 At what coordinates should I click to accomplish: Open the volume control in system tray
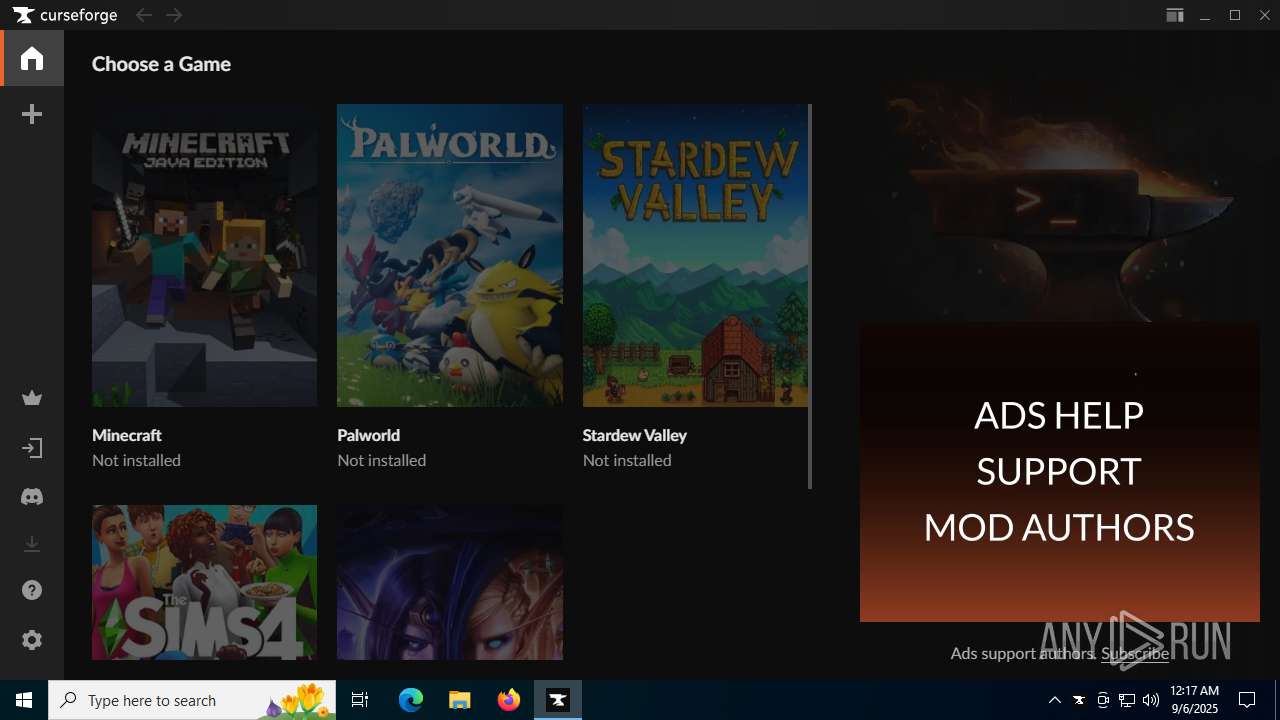[1151, 700]
